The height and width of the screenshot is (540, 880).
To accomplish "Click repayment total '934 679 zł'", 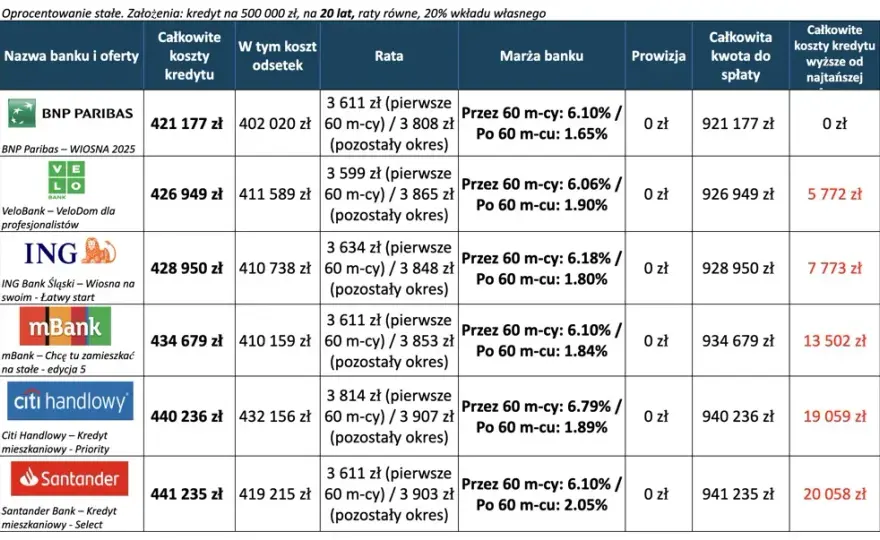I will pyautogui.click(x=738, y=341).
